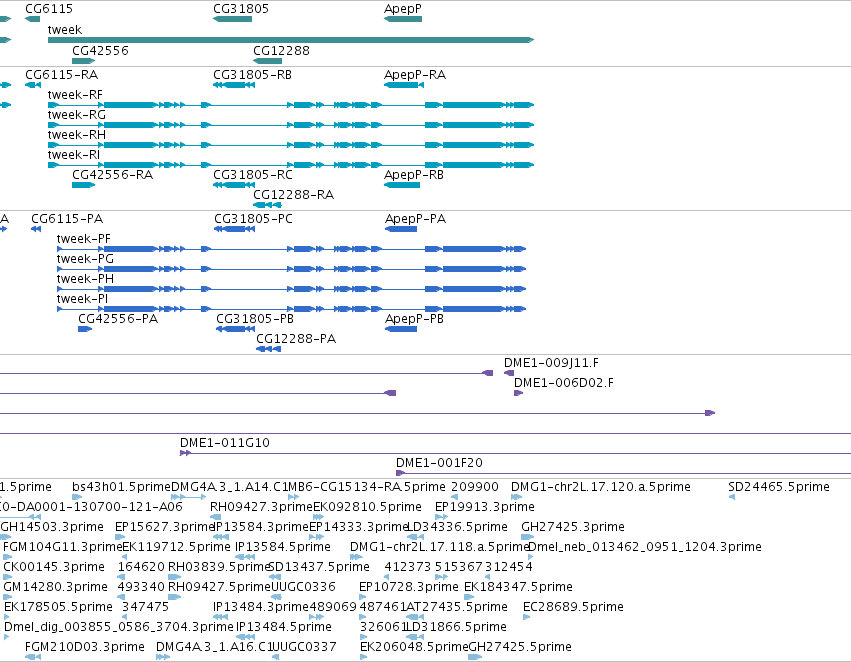Click the CG6115 gene label
This screenshot has width=851, height=662.
click(x=49, y=9)
